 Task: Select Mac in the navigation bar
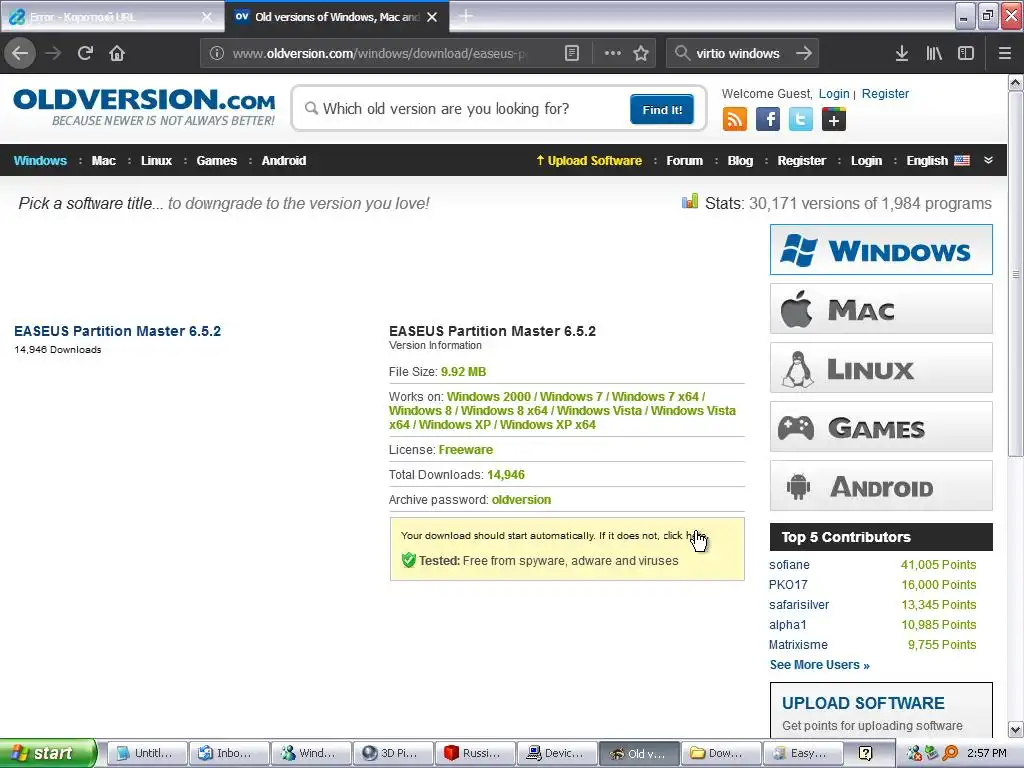(103, 161)
